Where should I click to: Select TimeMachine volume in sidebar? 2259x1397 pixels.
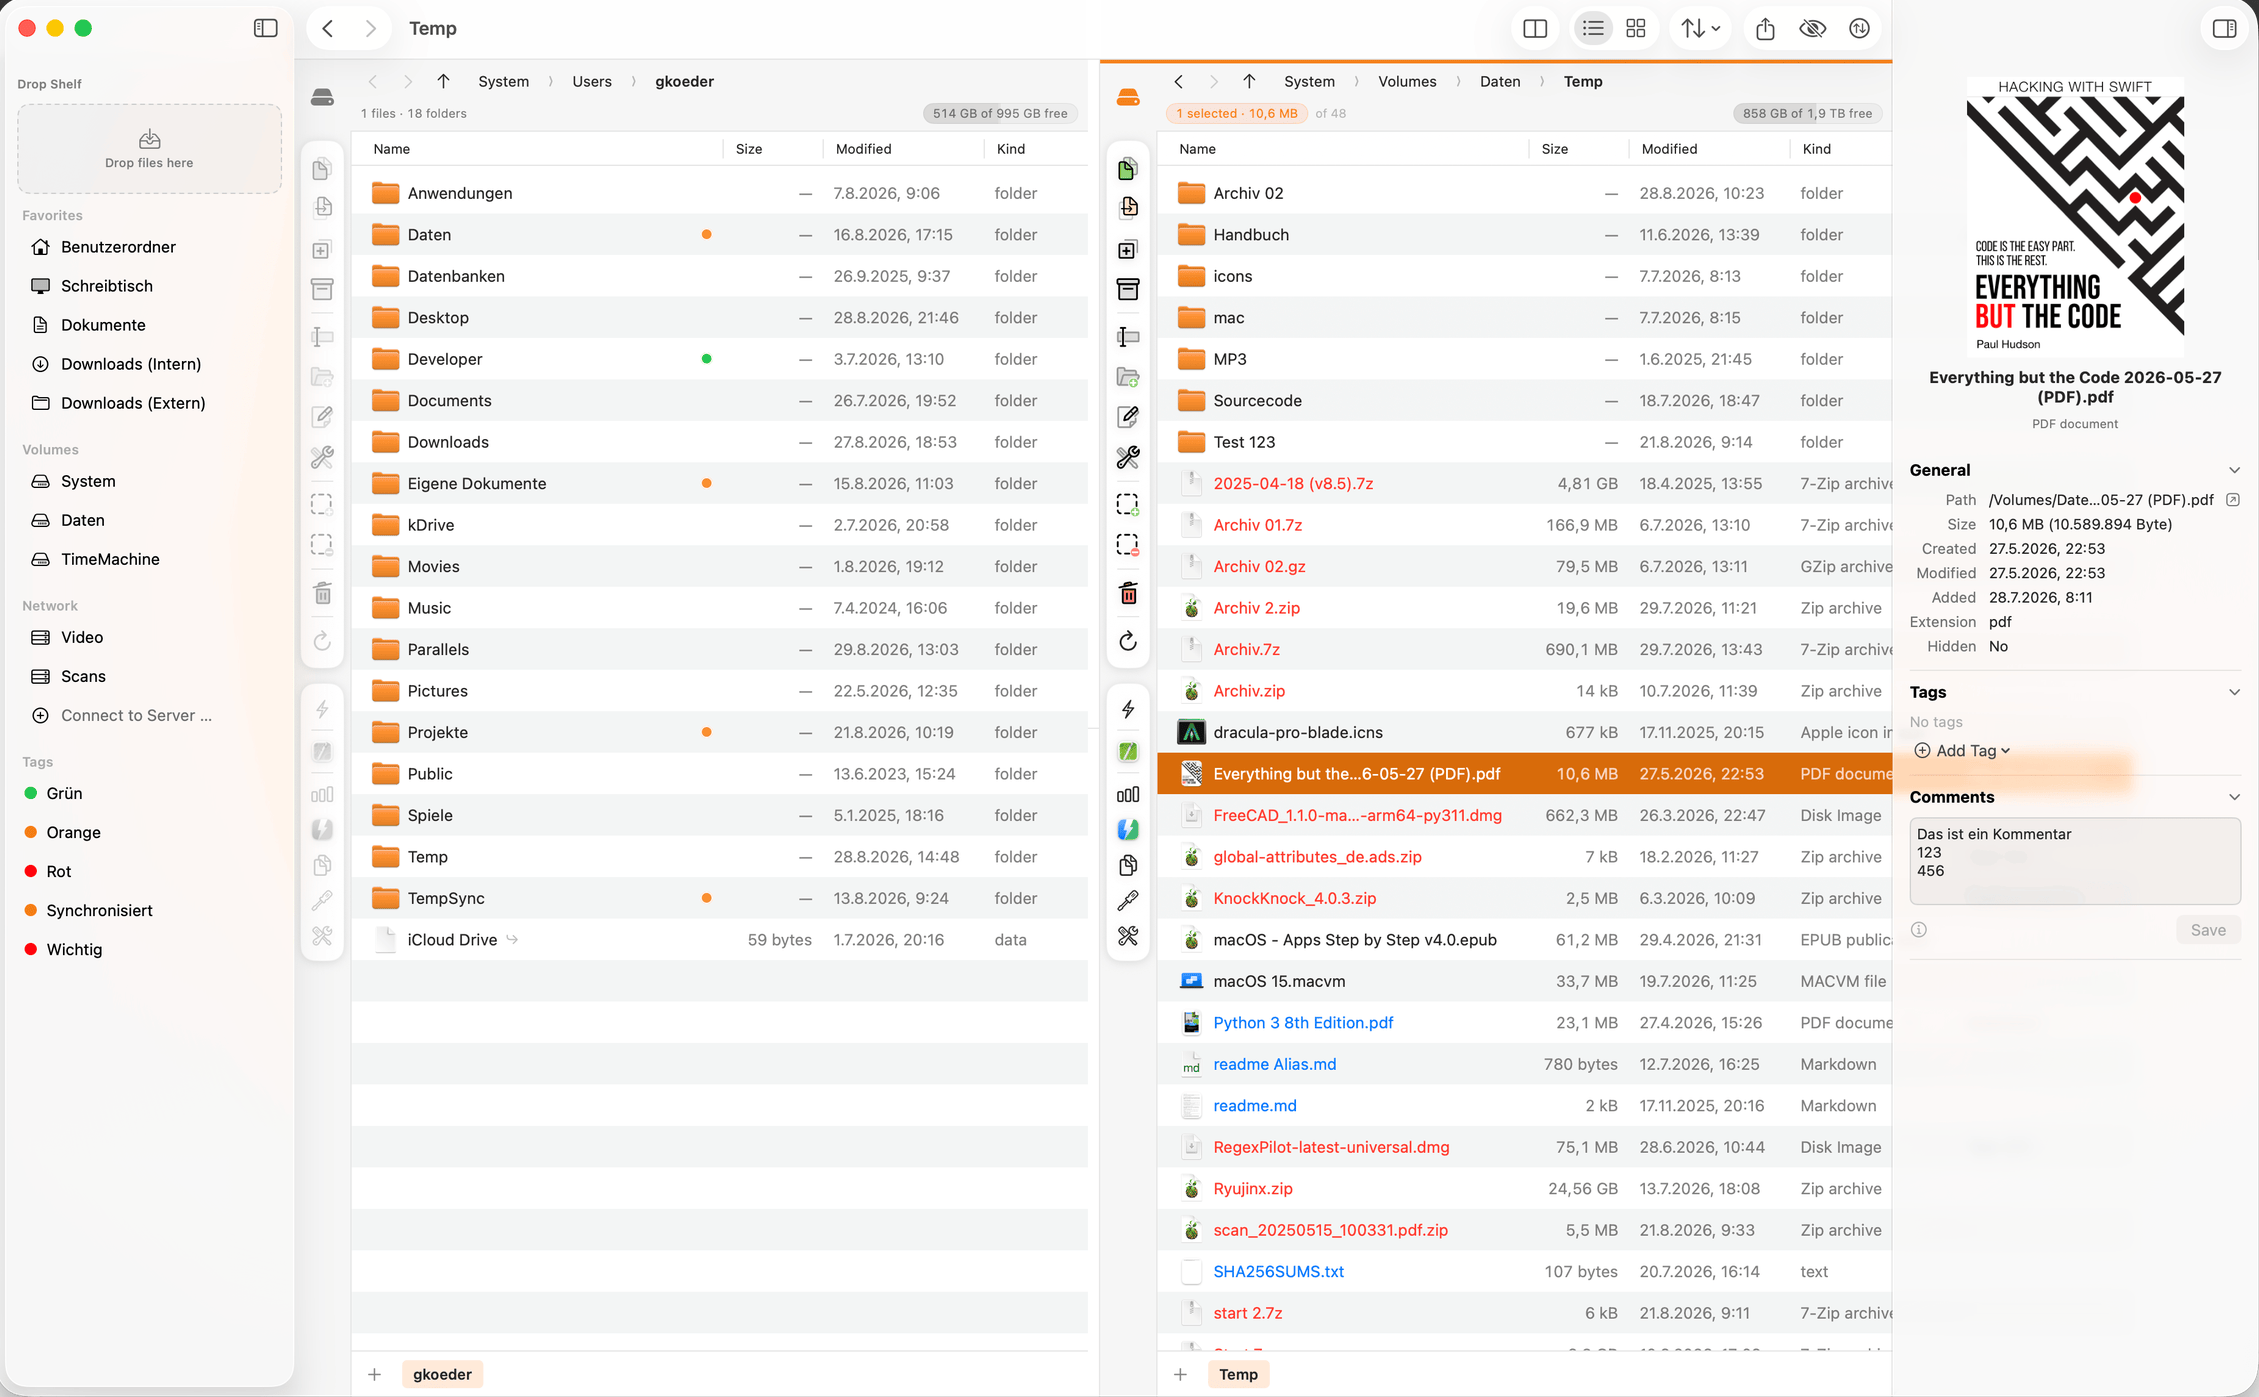[110, 559]
